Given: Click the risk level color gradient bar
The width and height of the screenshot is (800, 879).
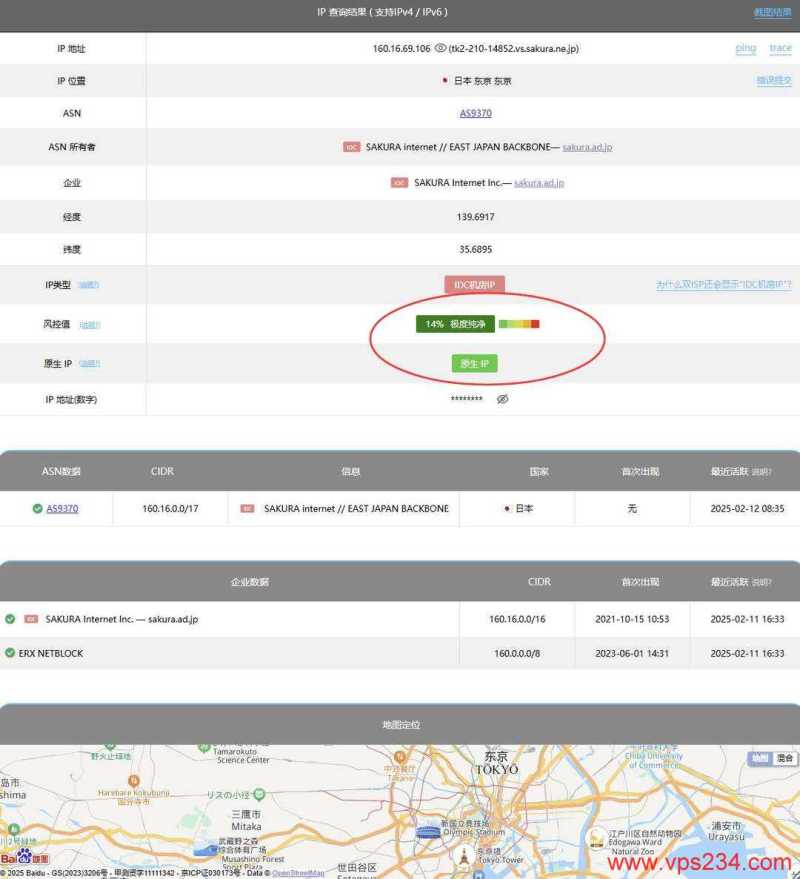Looking at the screenshot, I should [519, 324].
